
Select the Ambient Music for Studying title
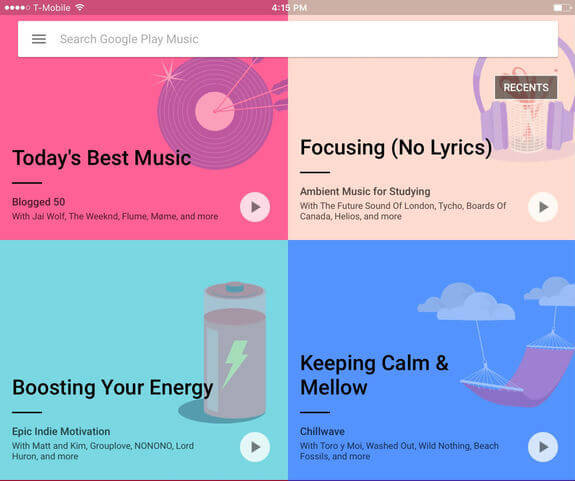pyautogui.click(x=365, y=192)
